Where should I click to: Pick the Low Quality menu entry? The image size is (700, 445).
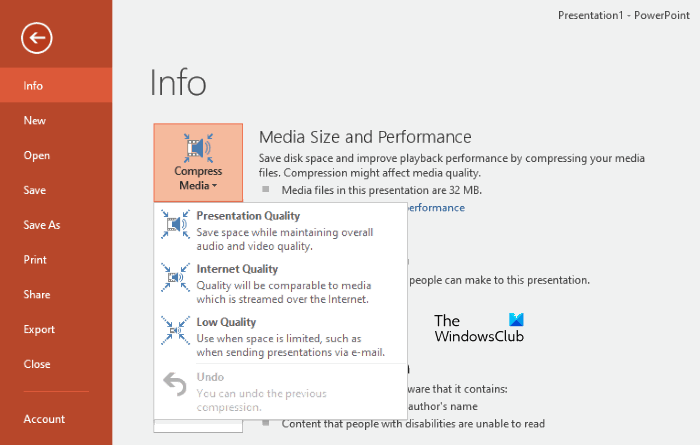tap(227, 322)
